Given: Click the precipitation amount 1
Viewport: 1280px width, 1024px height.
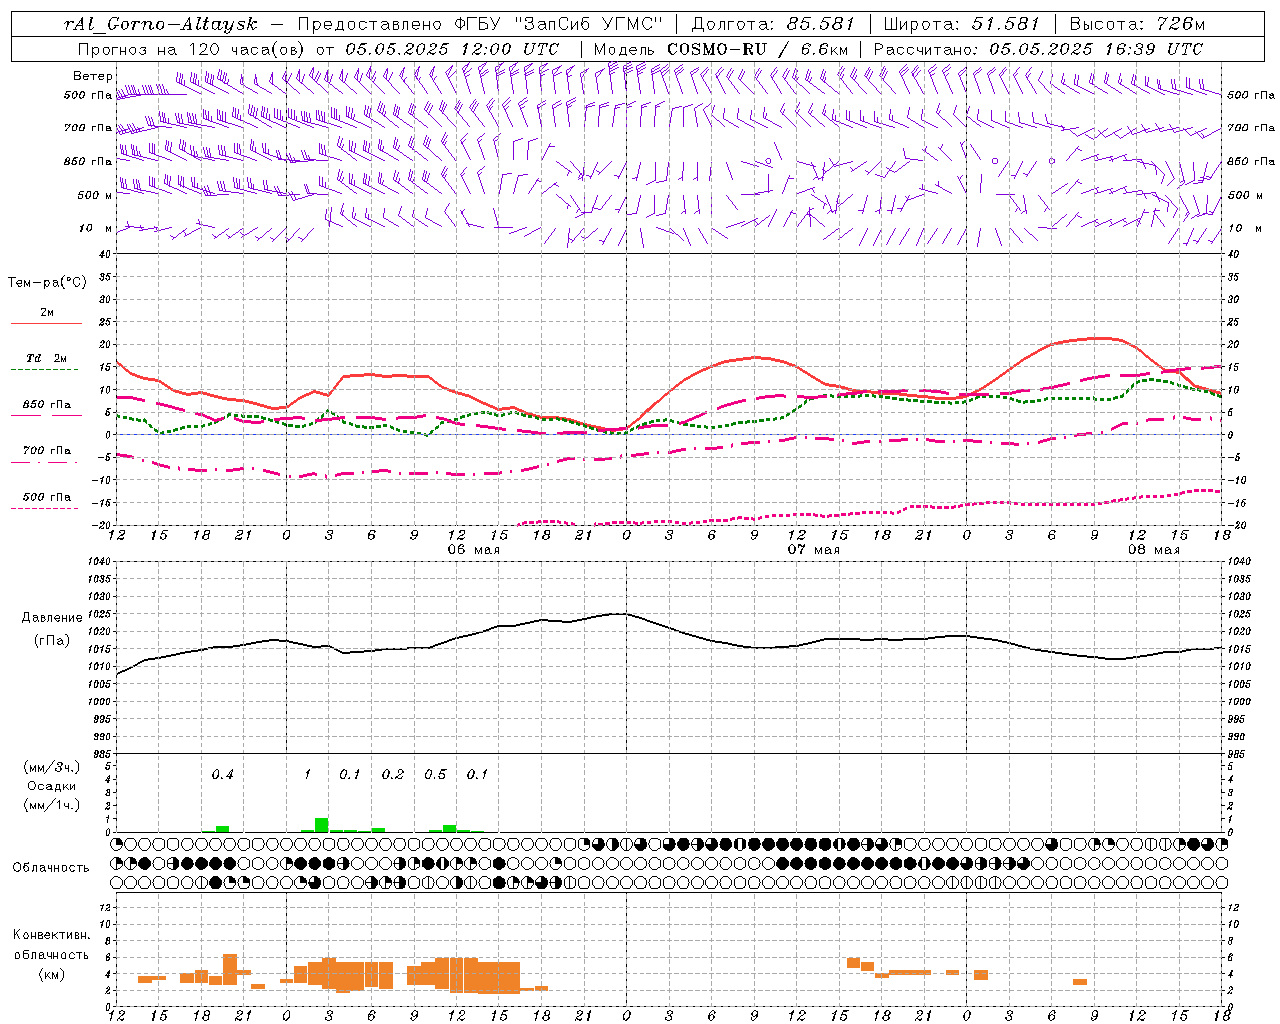Looking at the screenshot, I should (x=307, y=774).
